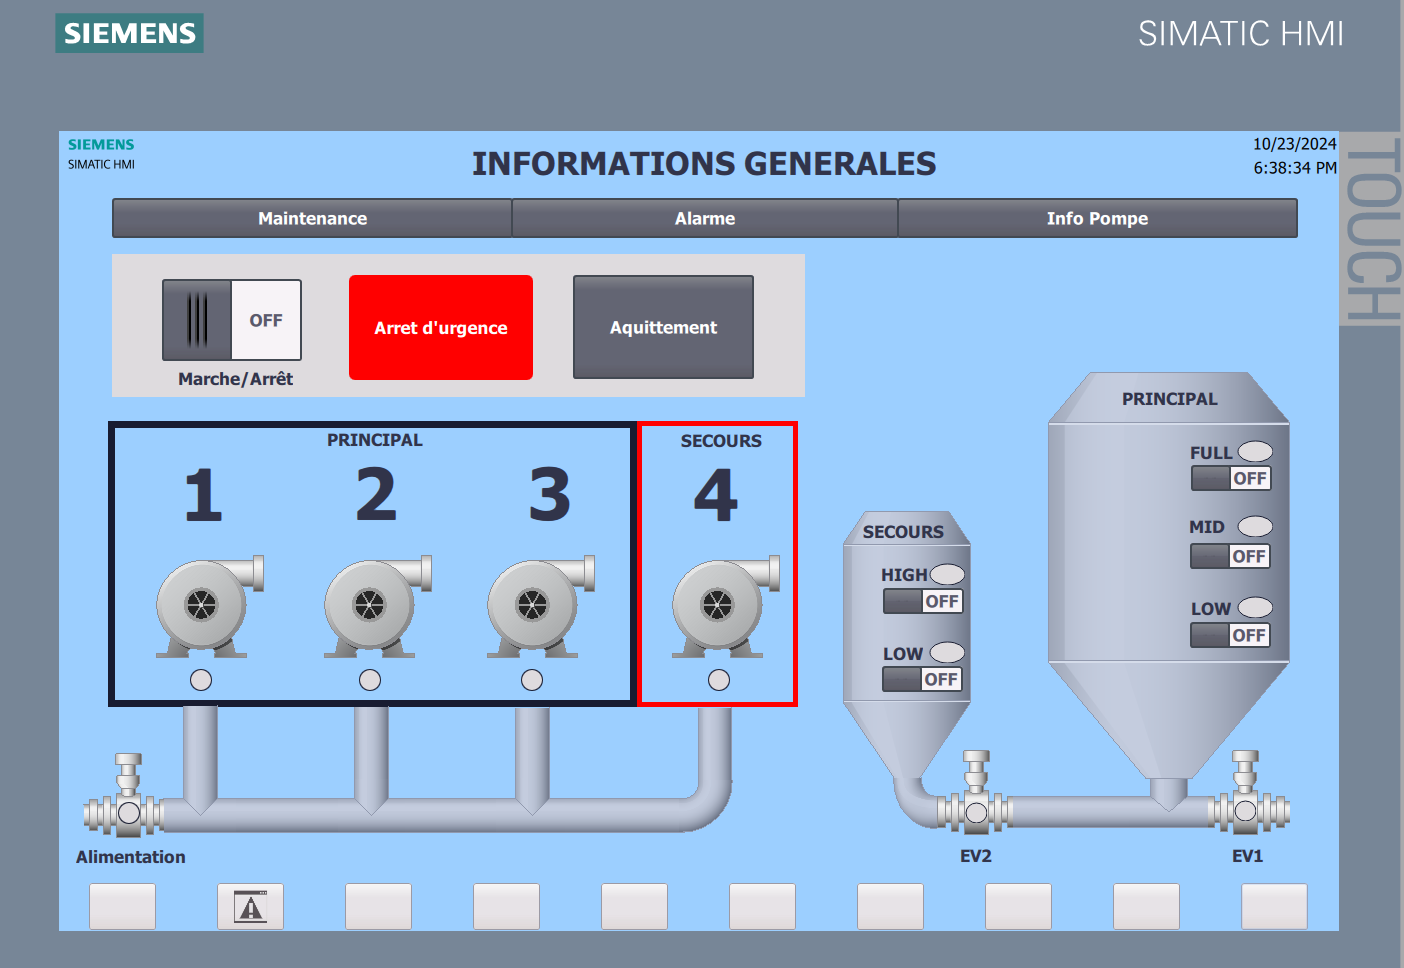Click the warning triangle softkey icon
Viewport: 1404px width, 968px height.
pos(250,906)
